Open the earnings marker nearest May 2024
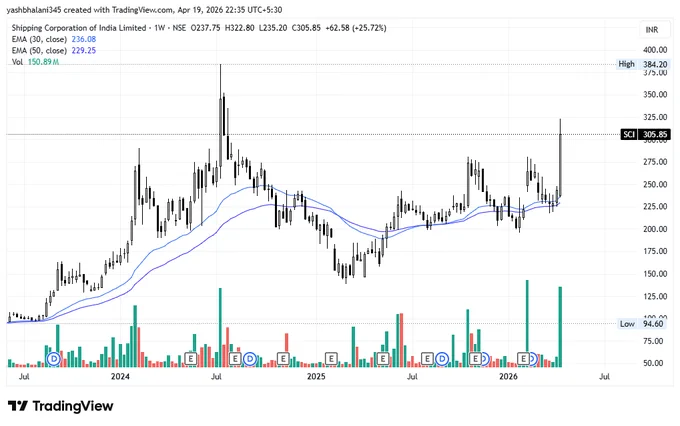 [x=191, y=359]
